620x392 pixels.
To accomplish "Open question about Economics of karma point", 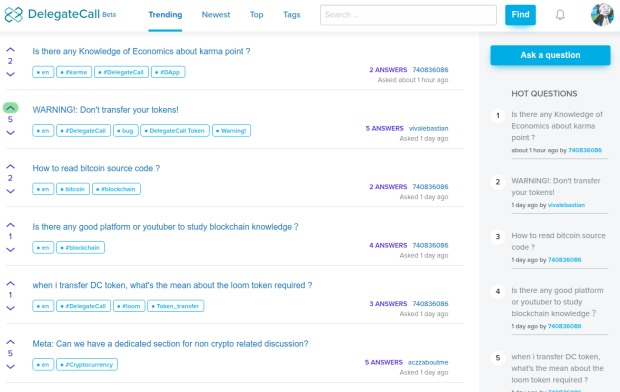I will pos(141,51).
